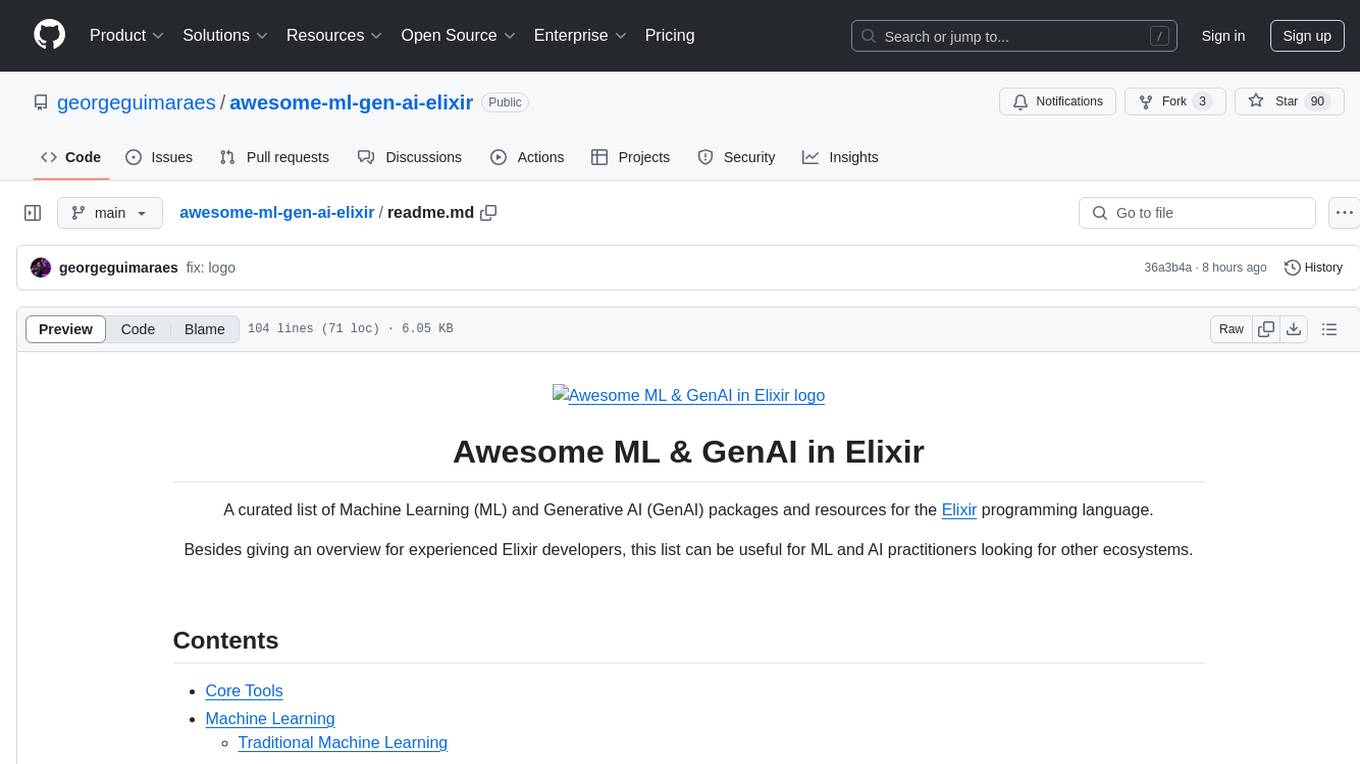Focus the Go to file field
Viewport: 1360px width, 764px height.
pos(1197,213)
